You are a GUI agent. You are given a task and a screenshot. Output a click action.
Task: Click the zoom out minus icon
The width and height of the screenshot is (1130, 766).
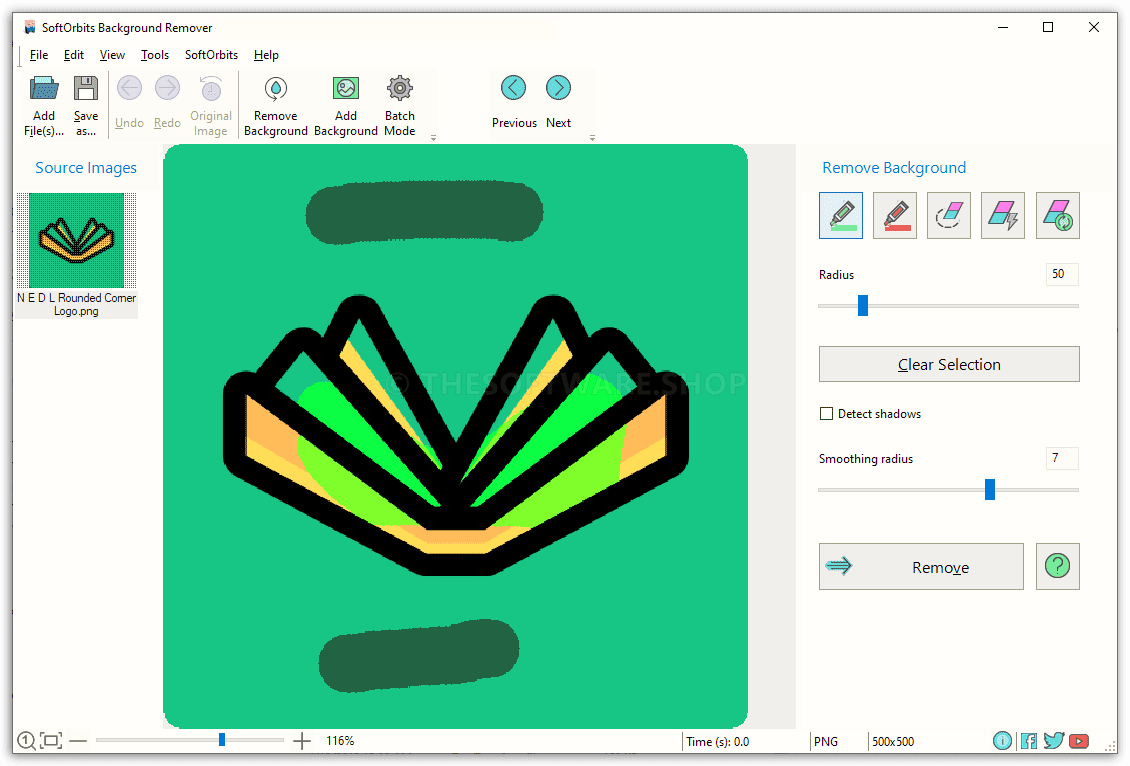tap(79, 741)
